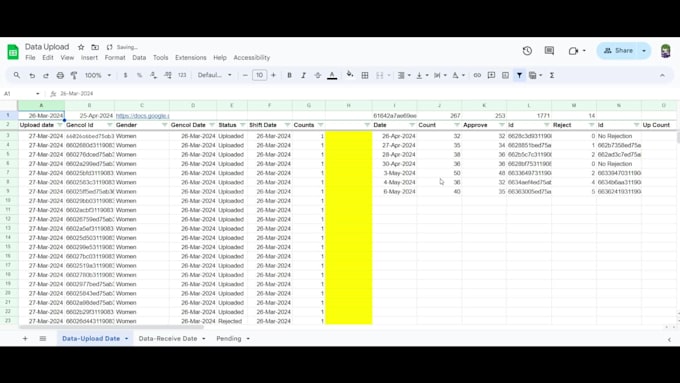This screenshot has width=680, height=383.
Task: Open the File menu
Action: pyautogui.click(x=30, y=57)
